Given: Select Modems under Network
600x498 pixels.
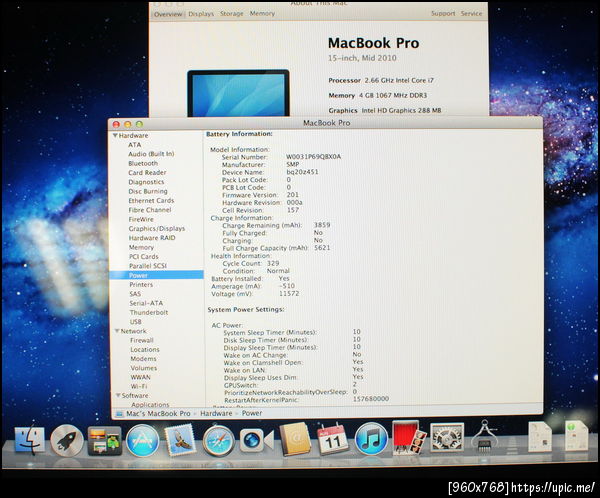Looking at the screenshot, I should point(143,359).
